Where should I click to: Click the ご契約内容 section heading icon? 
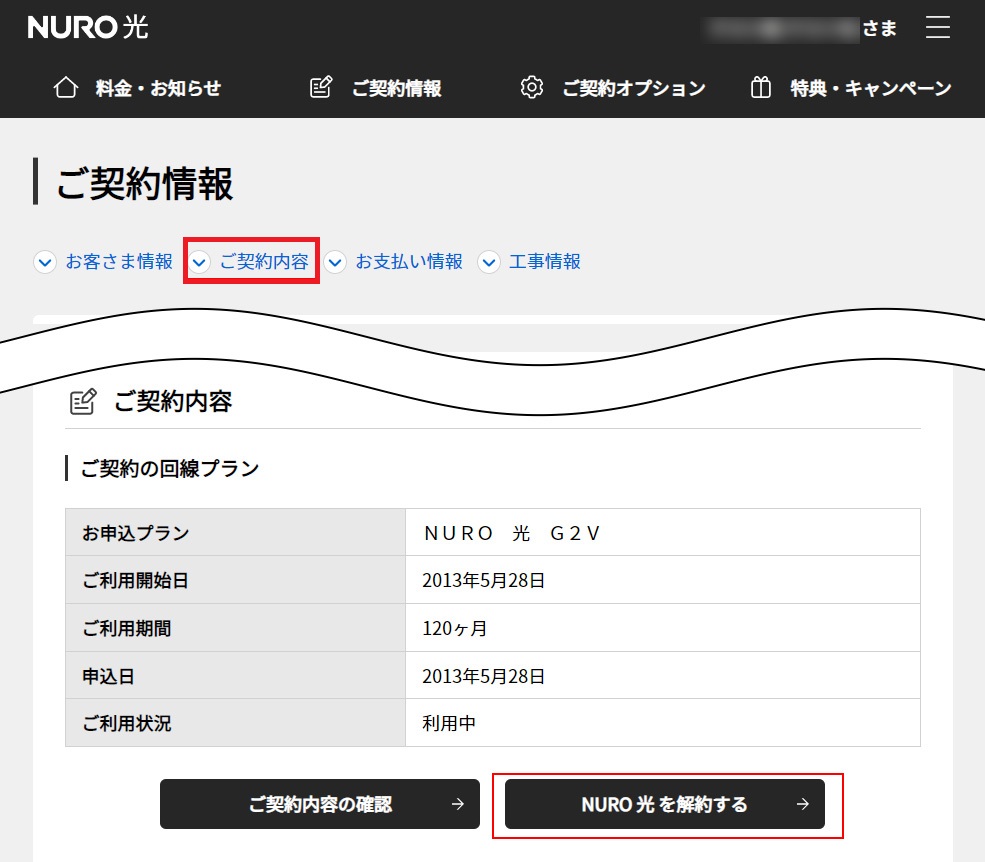pos(83,401)
